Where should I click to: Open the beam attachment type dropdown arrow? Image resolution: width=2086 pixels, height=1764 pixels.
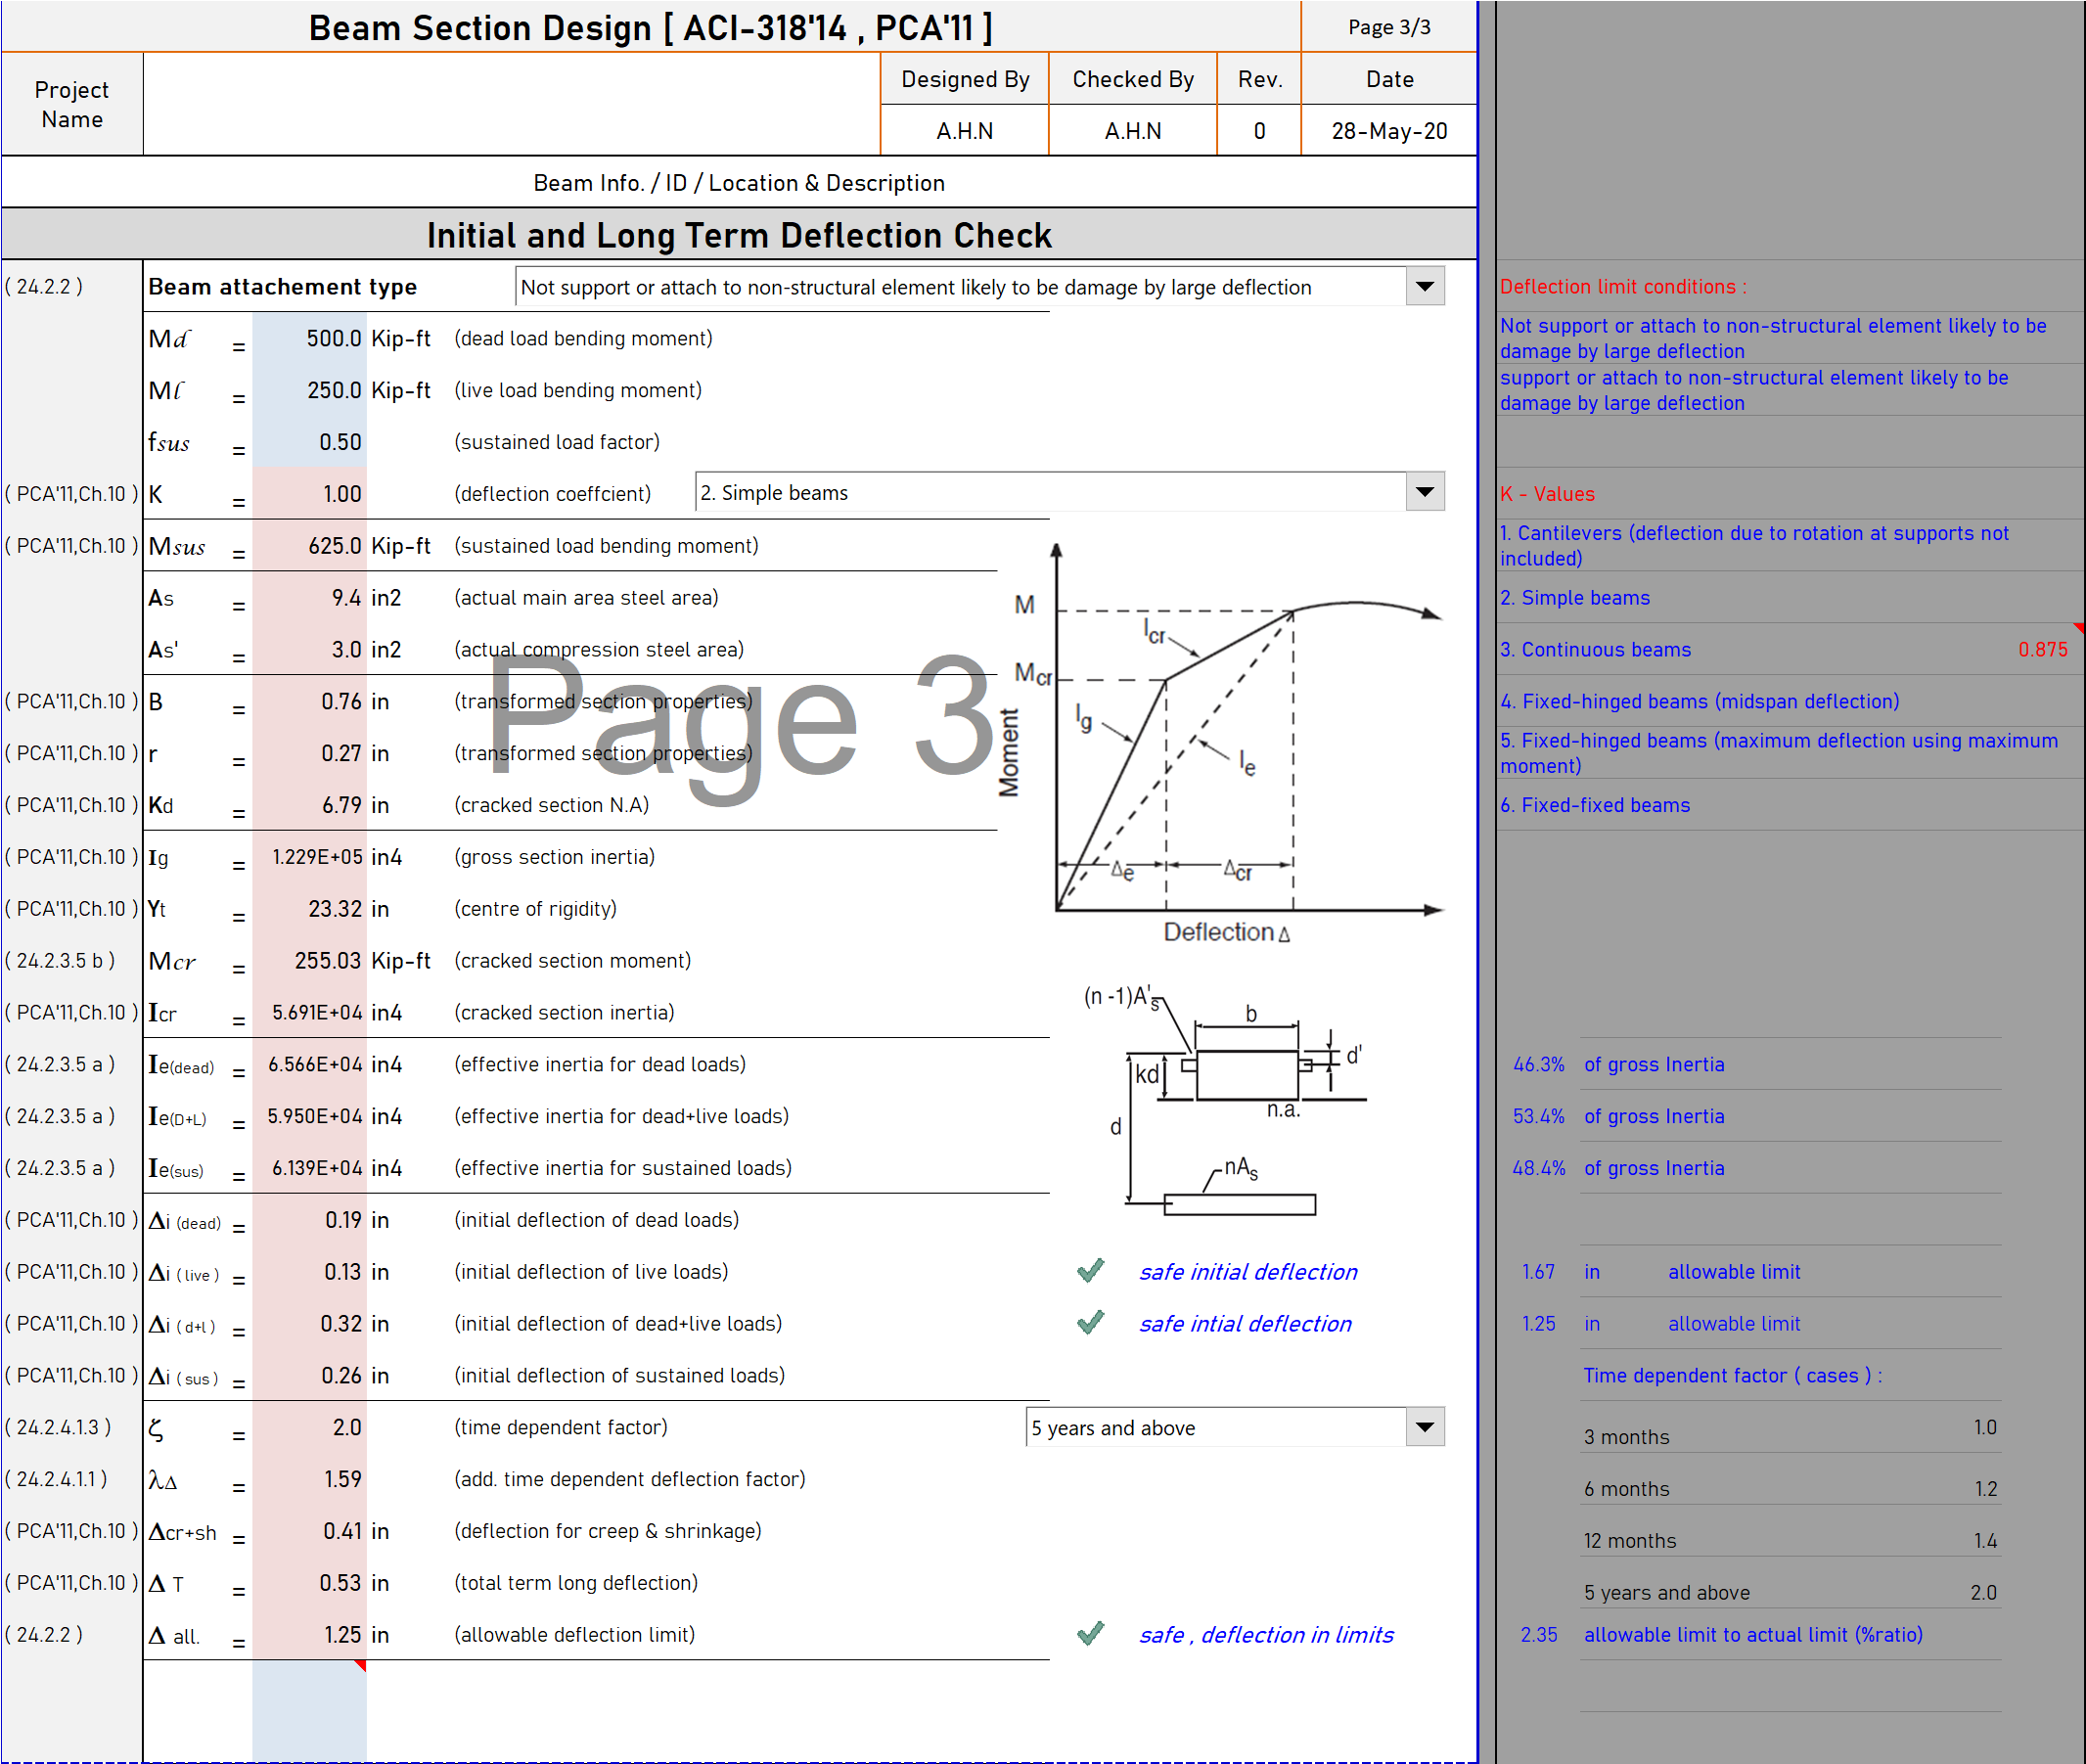tap(1424, 287)
